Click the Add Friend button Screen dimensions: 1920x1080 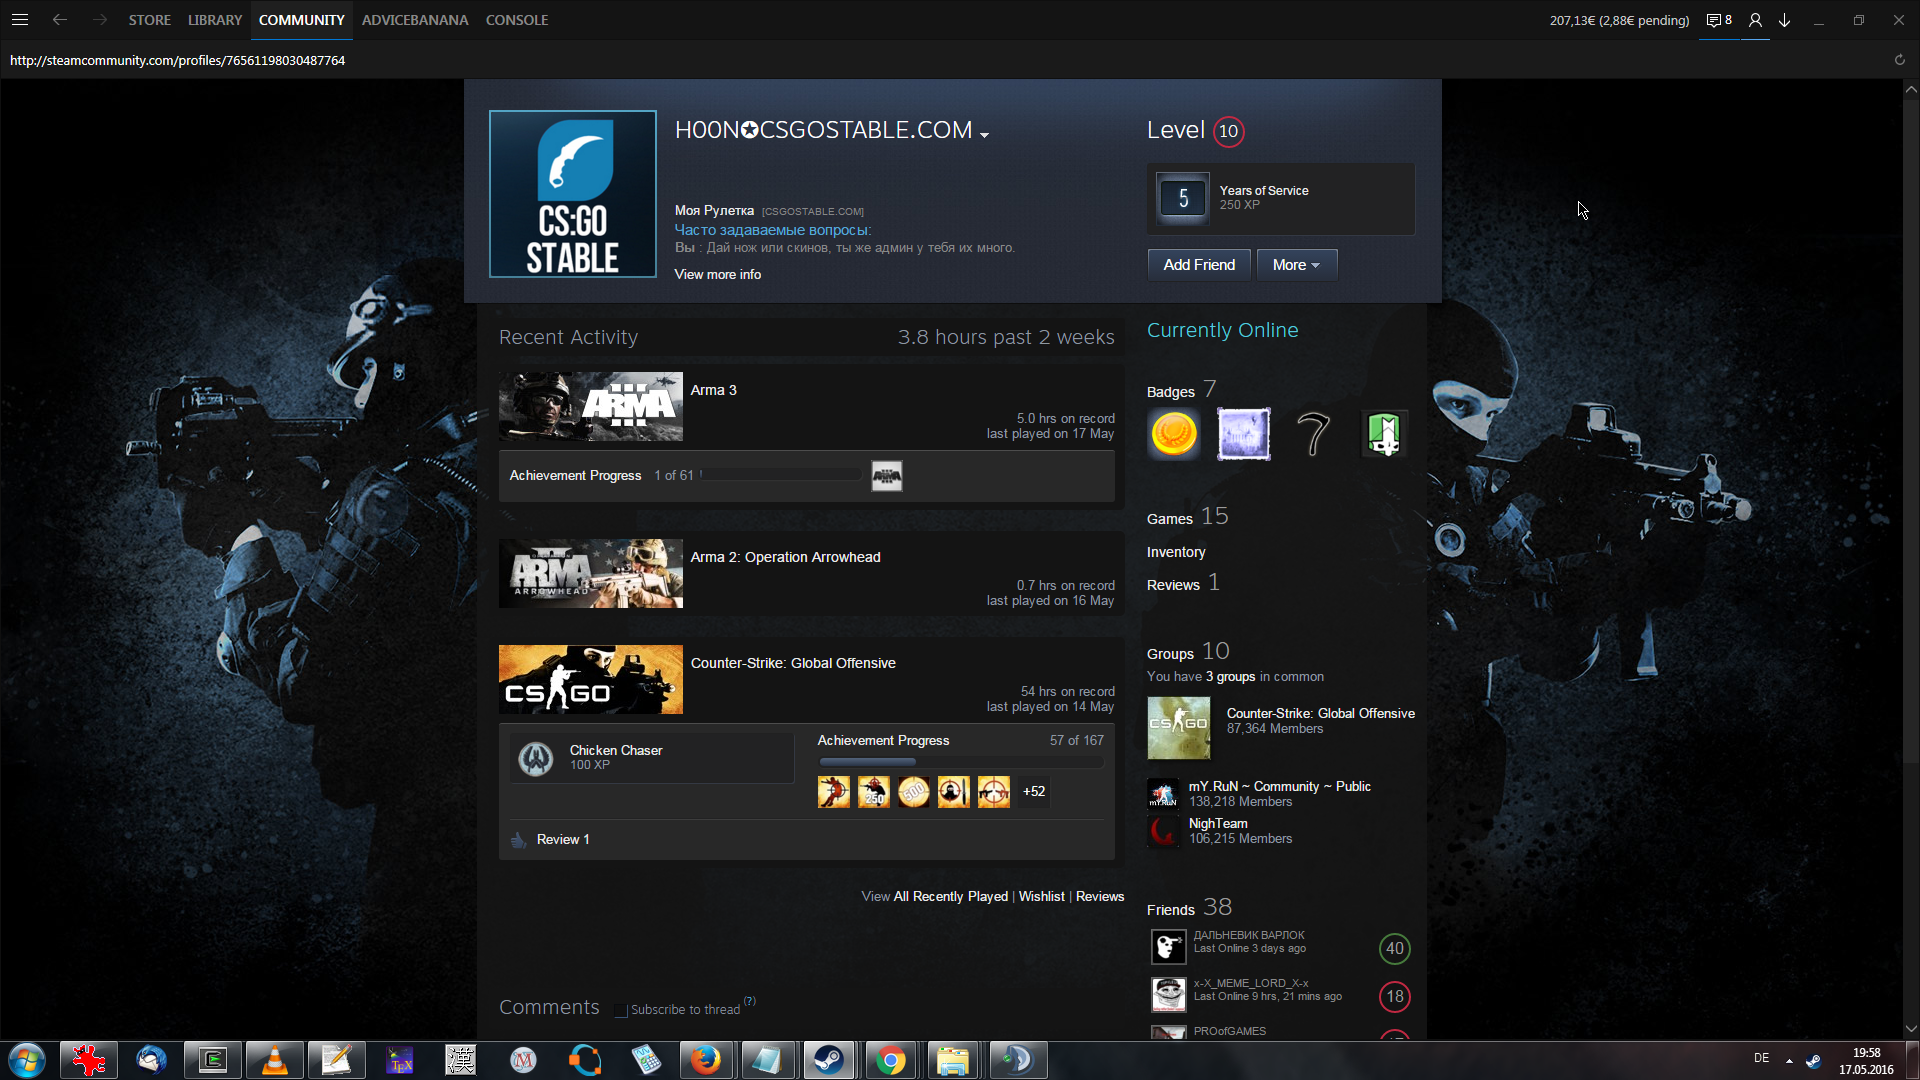pos(1199,265)
